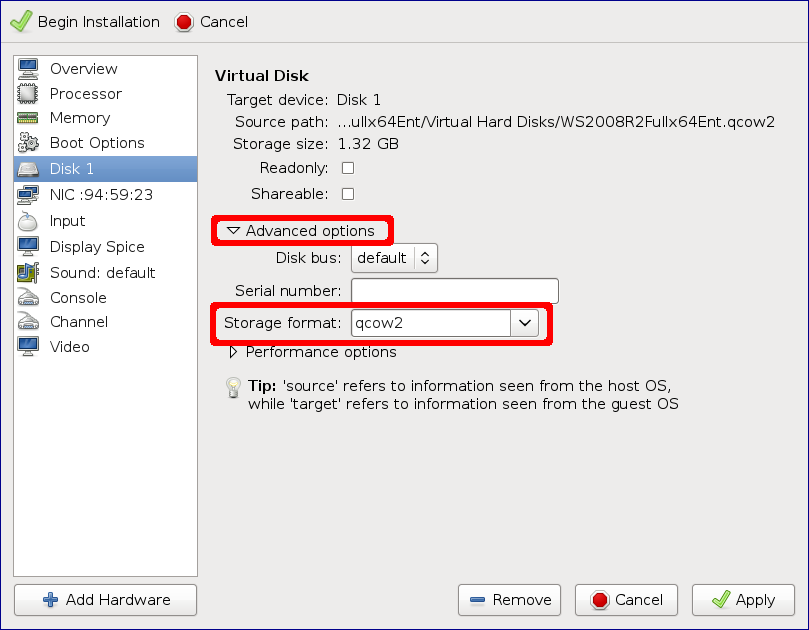Screen dimensions: 809x630
Task: Toggle the Shareable checkbox
Action: click(348, 194)
